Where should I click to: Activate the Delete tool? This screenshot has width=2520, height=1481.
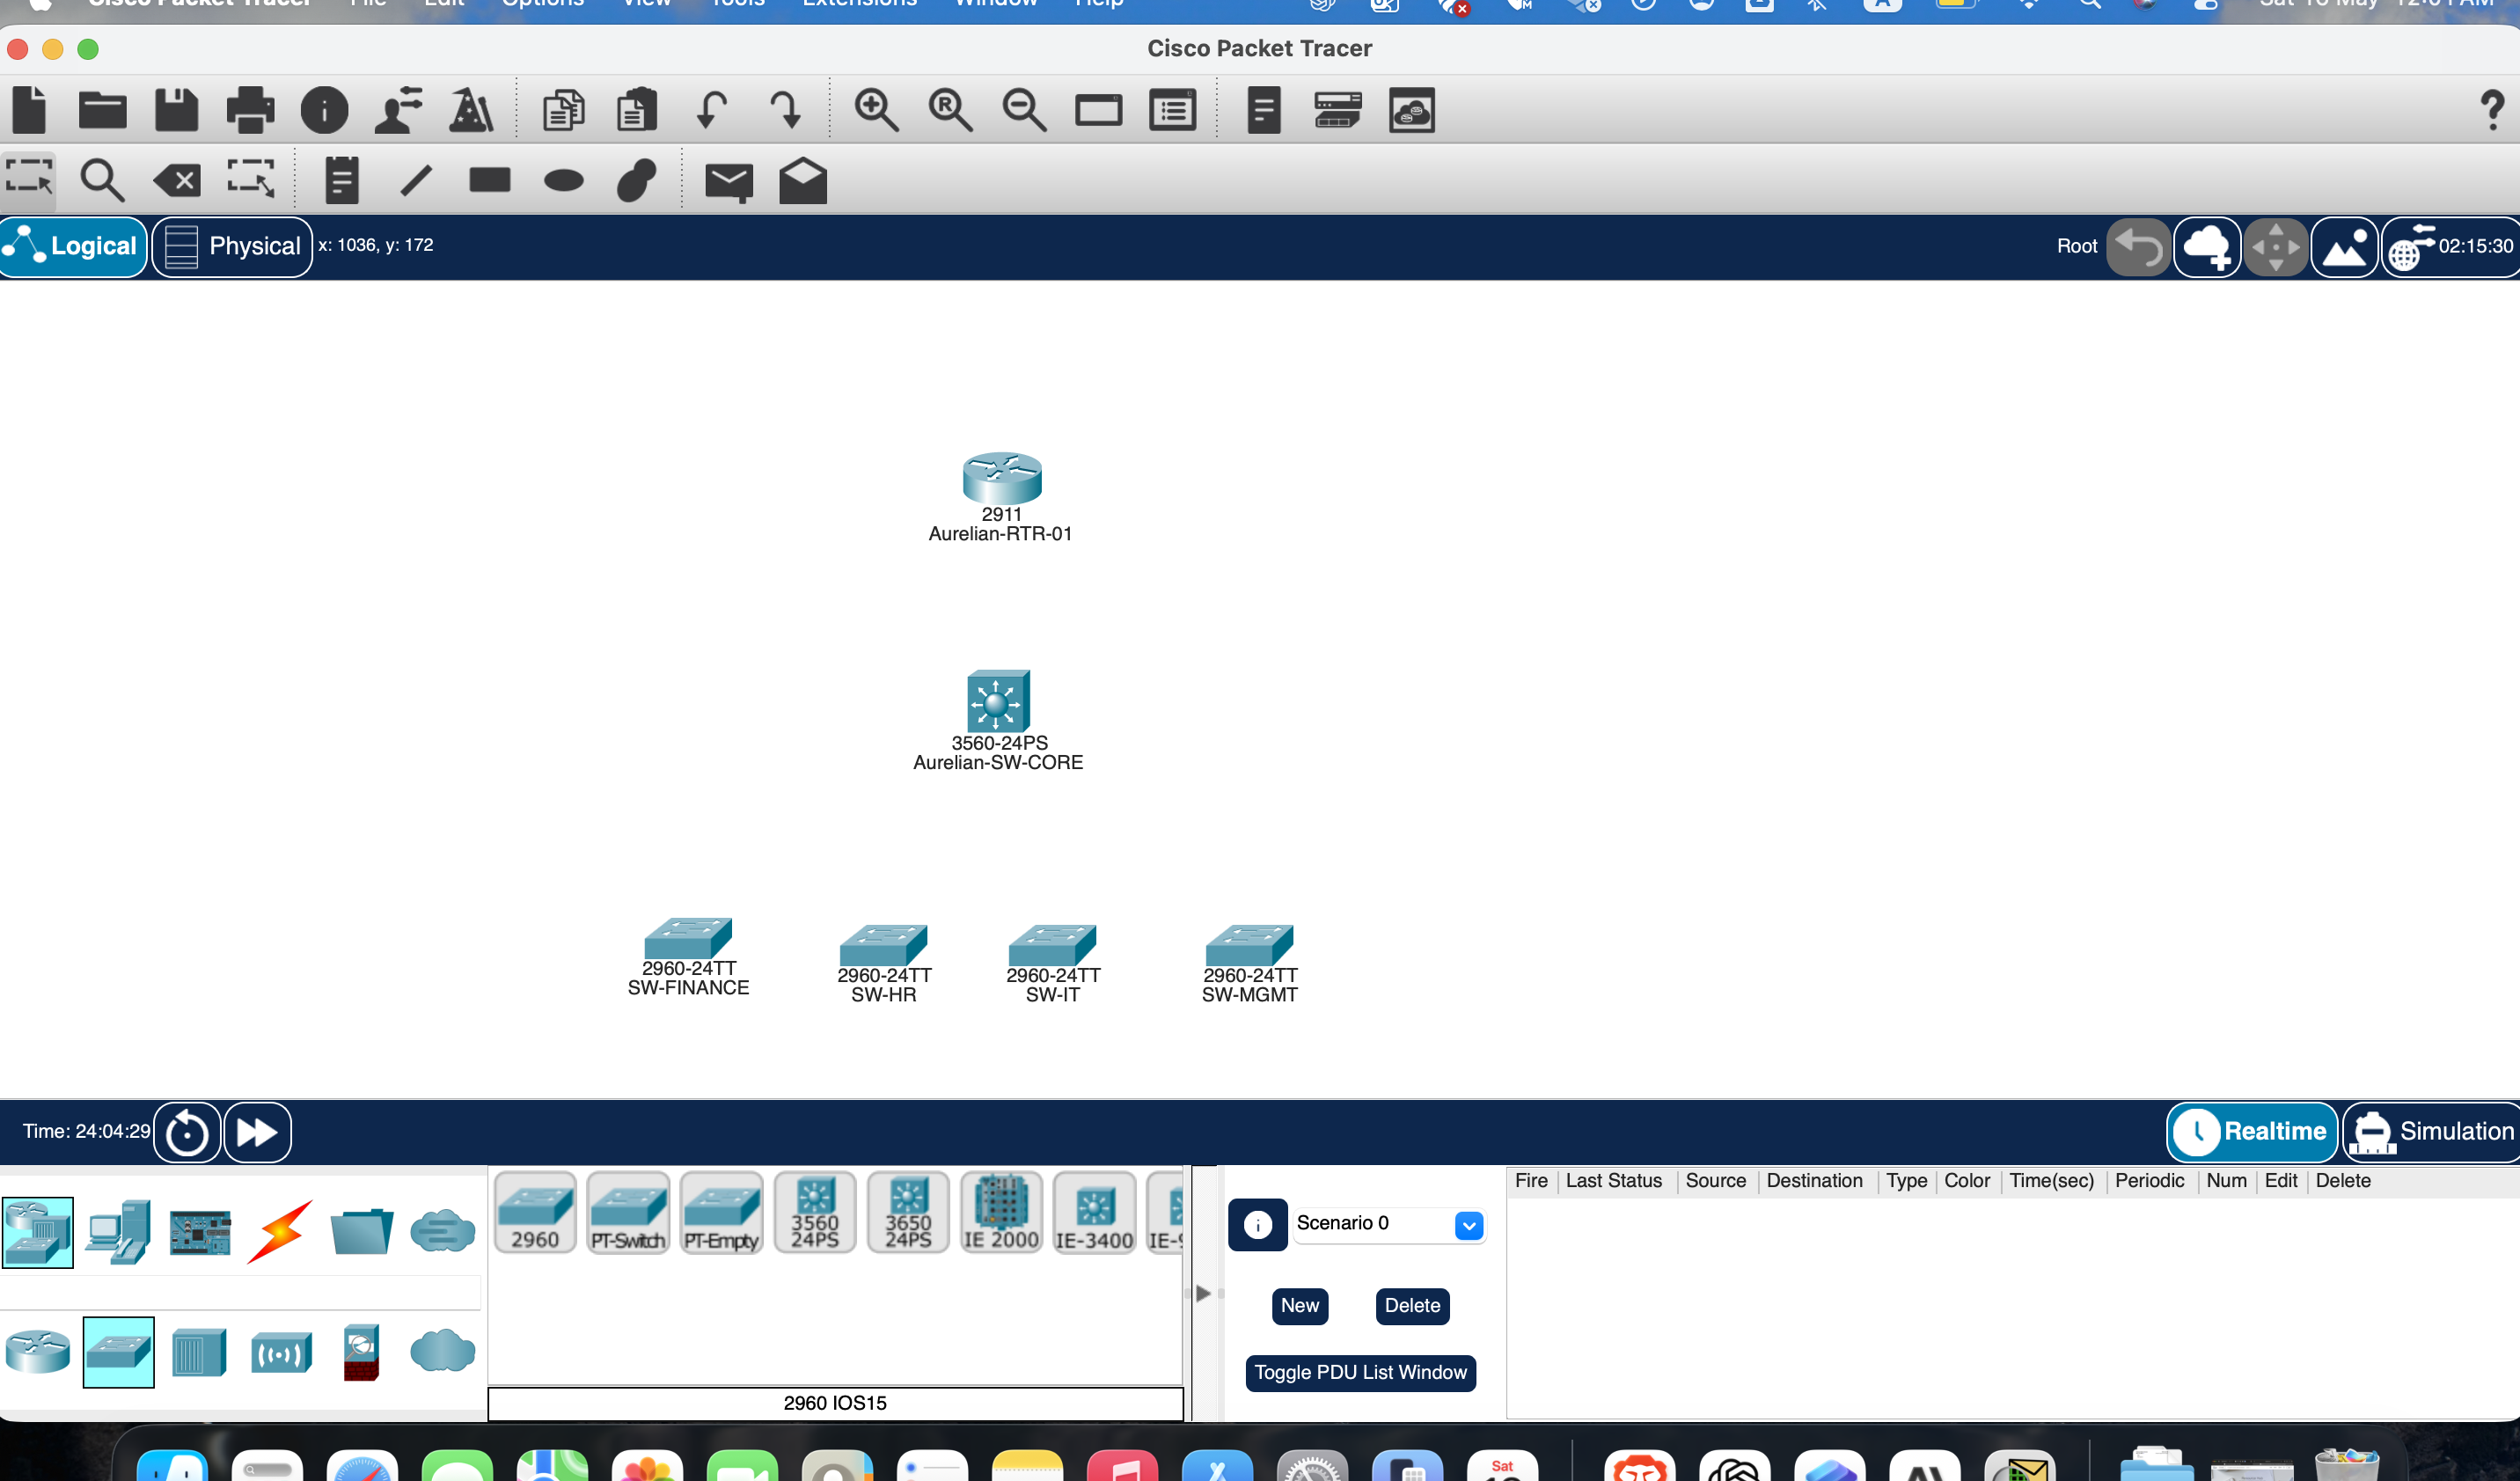(x=177, y=181)
